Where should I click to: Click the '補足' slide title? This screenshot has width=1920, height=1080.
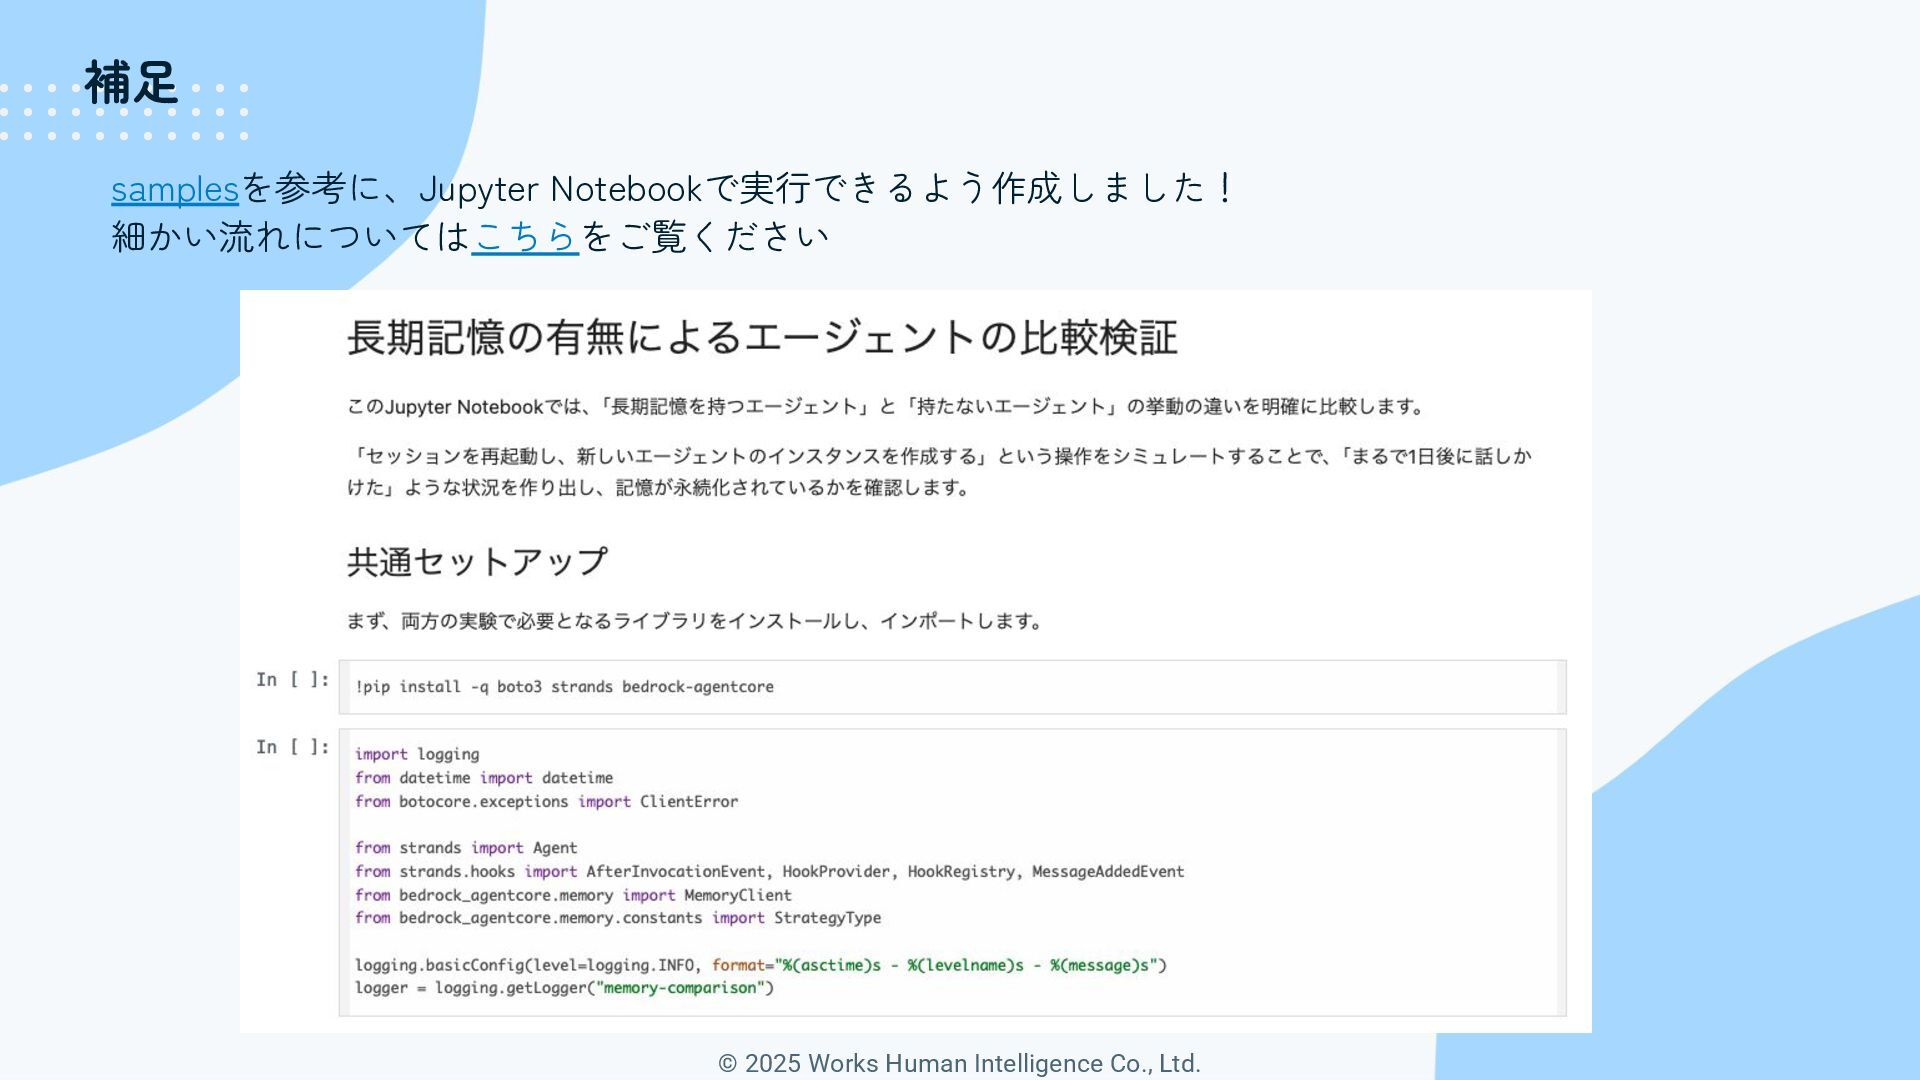131,83
